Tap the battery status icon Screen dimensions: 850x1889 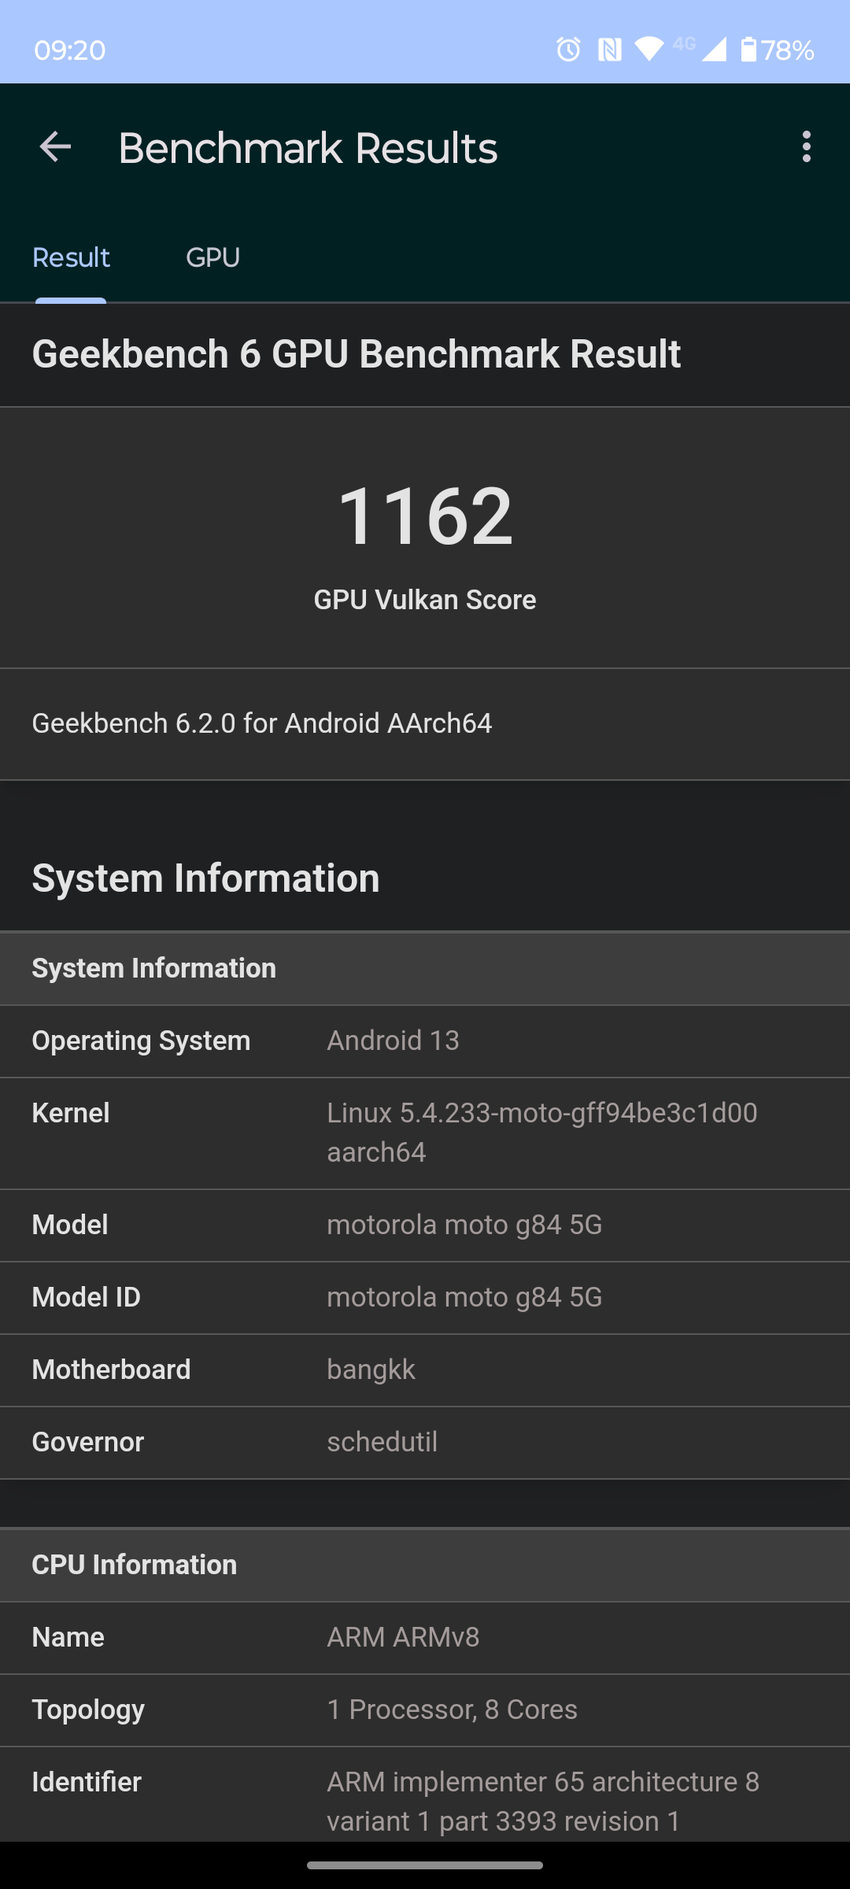[x=749, y=49]
